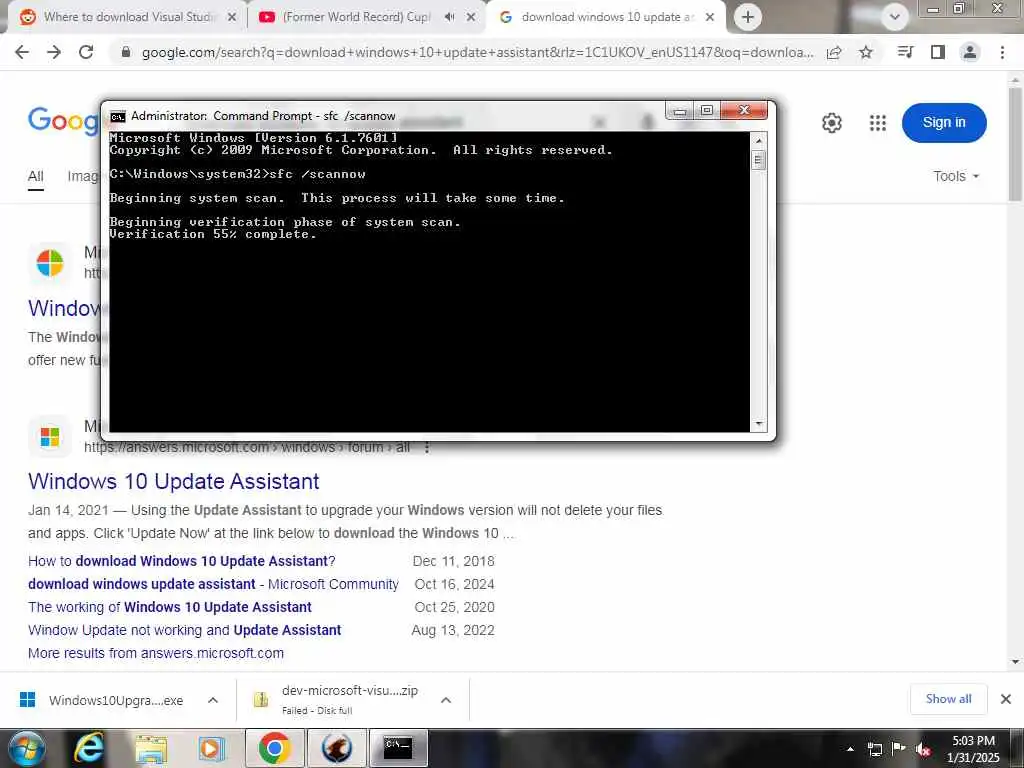1024x768 pixels.
Task: Share this page icon in address bar
Action: tap(834, 53)
